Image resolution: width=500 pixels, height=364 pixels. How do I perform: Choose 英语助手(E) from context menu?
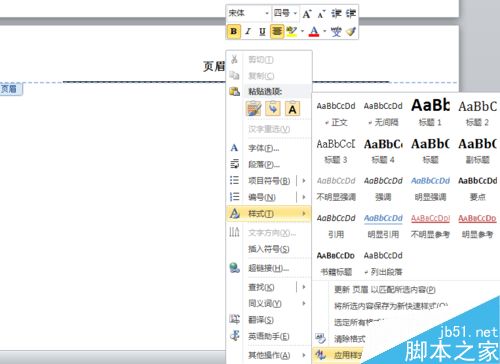[269, 336]
